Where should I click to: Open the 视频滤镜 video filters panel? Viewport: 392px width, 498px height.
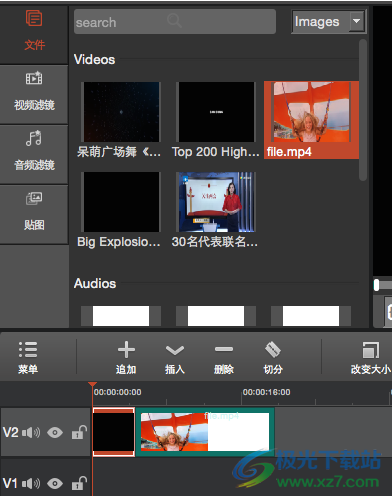click(34, 95)
